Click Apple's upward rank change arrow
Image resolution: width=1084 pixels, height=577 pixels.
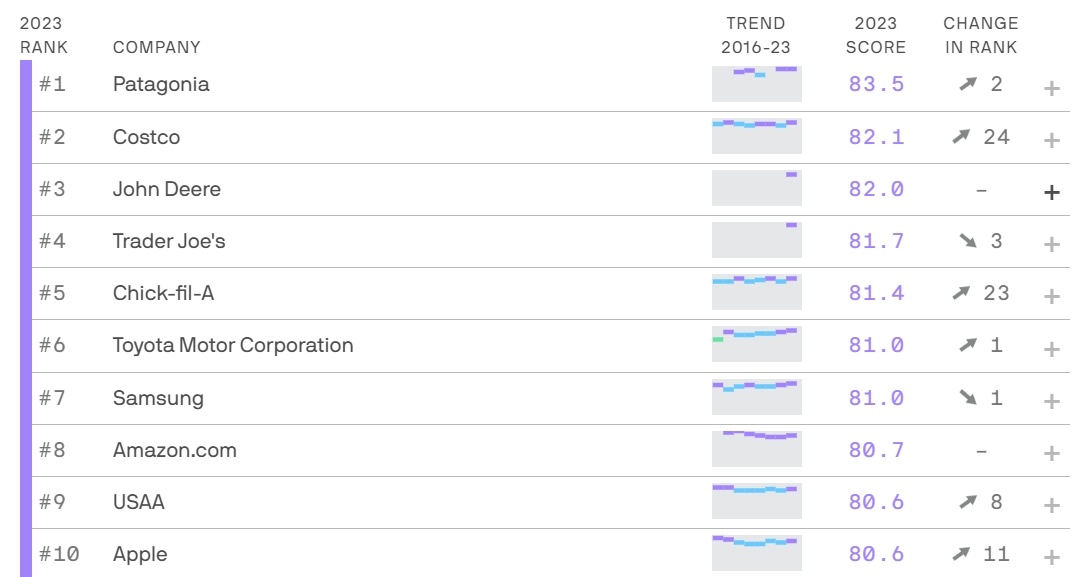[x=961, y=554]
